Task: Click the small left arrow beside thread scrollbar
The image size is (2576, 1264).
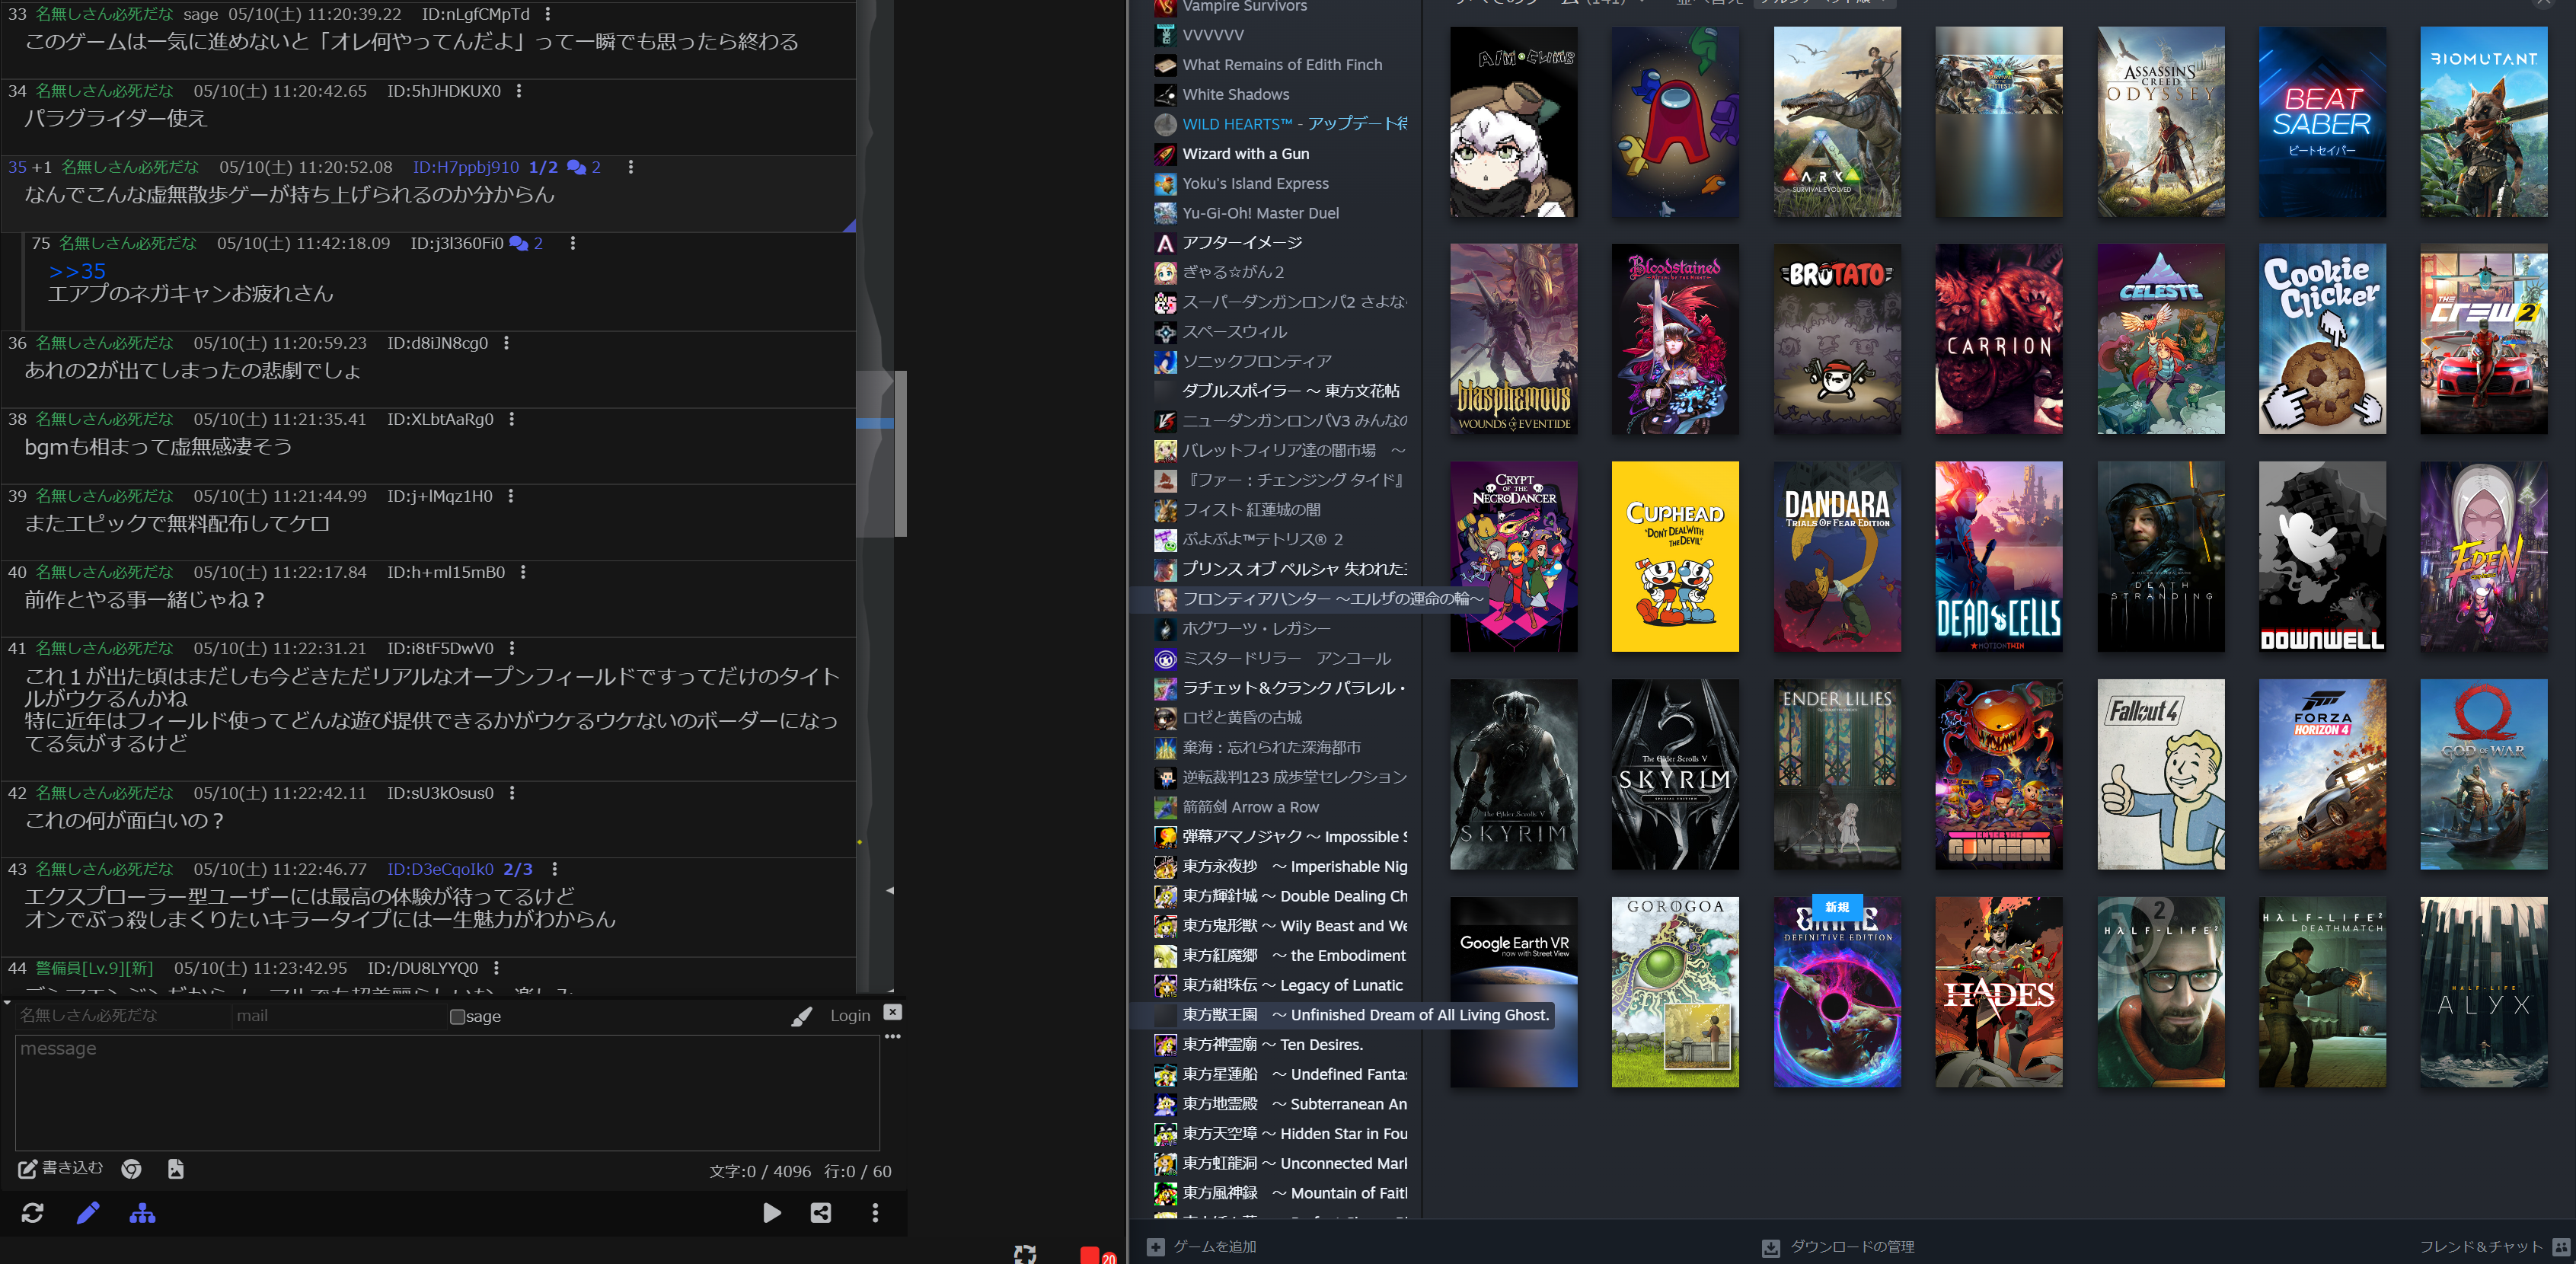Action: [889, 890]
